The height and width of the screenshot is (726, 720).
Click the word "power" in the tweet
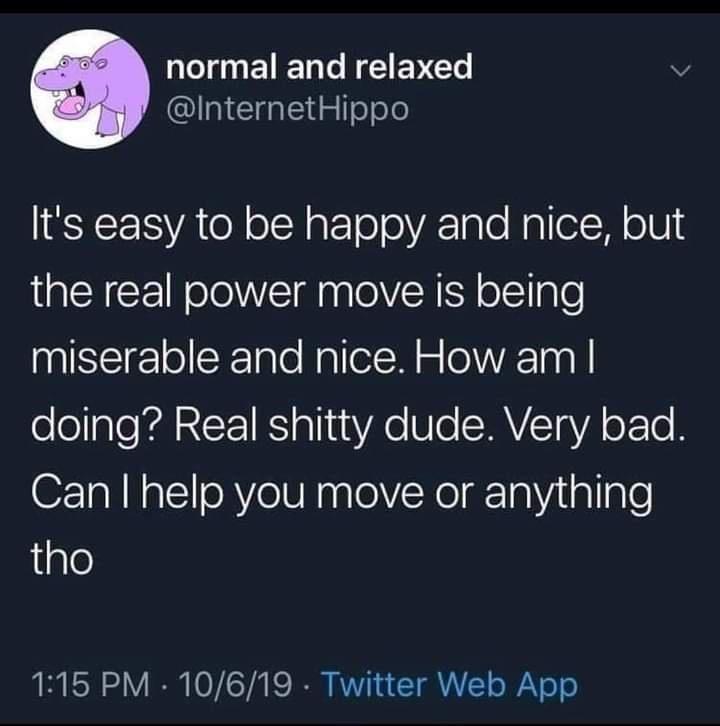click(x=257, y=295)
